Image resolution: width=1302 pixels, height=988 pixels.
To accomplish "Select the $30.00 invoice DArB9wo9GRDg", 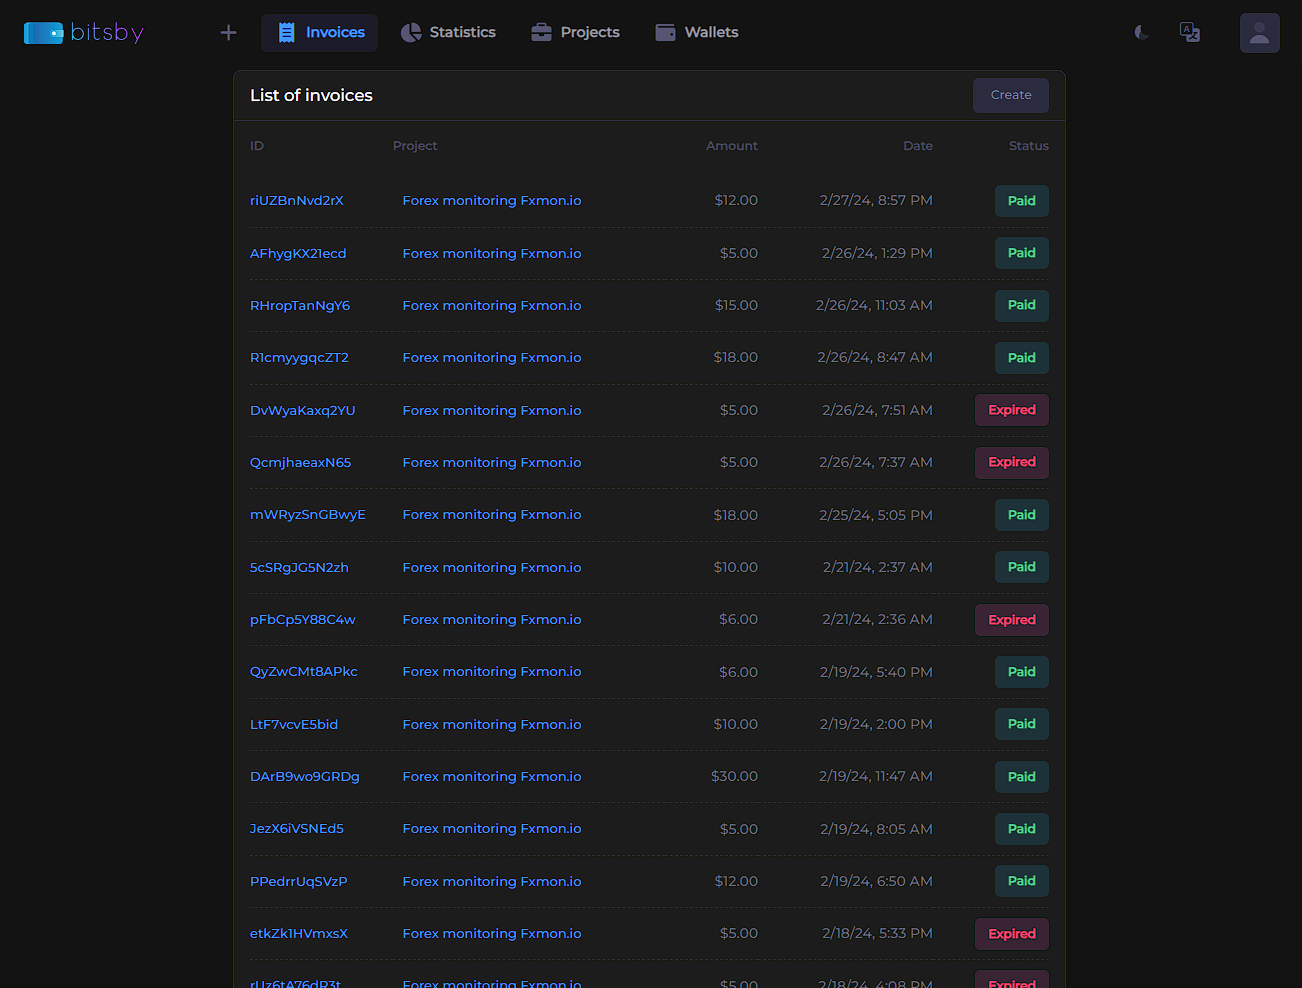I will point(305,777).
